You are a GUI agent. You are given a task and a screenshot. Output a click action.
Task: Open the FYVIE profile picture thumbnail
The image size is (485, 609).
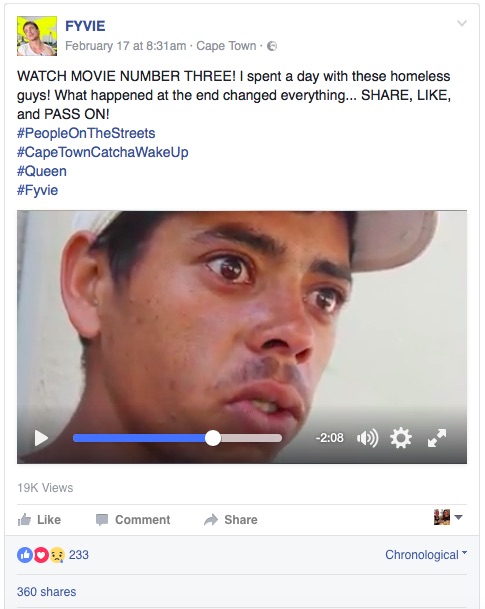(37, 36)
